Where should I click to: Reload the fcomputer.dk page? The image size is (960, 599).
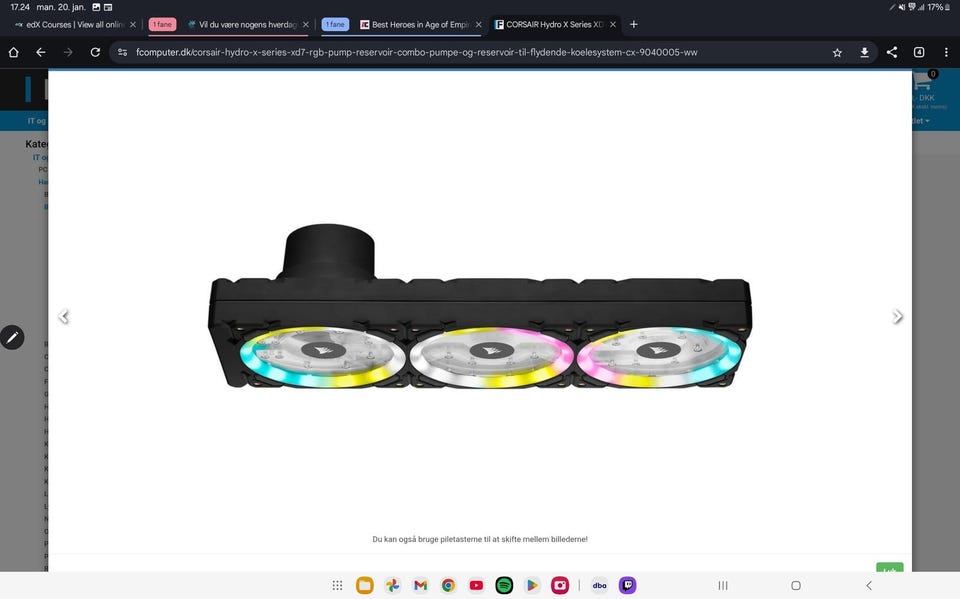[95, 53]
